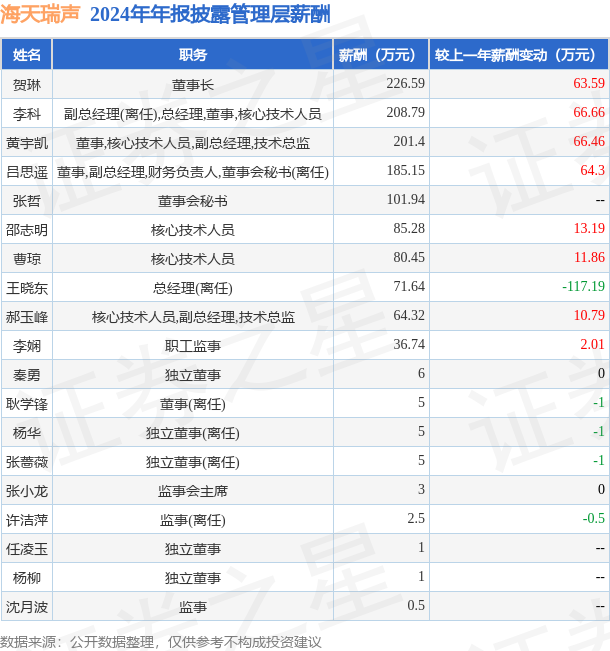Click 吕思遥's position cell
The width and height of the screenshot is (610, 651).
[x=193, y=172]
